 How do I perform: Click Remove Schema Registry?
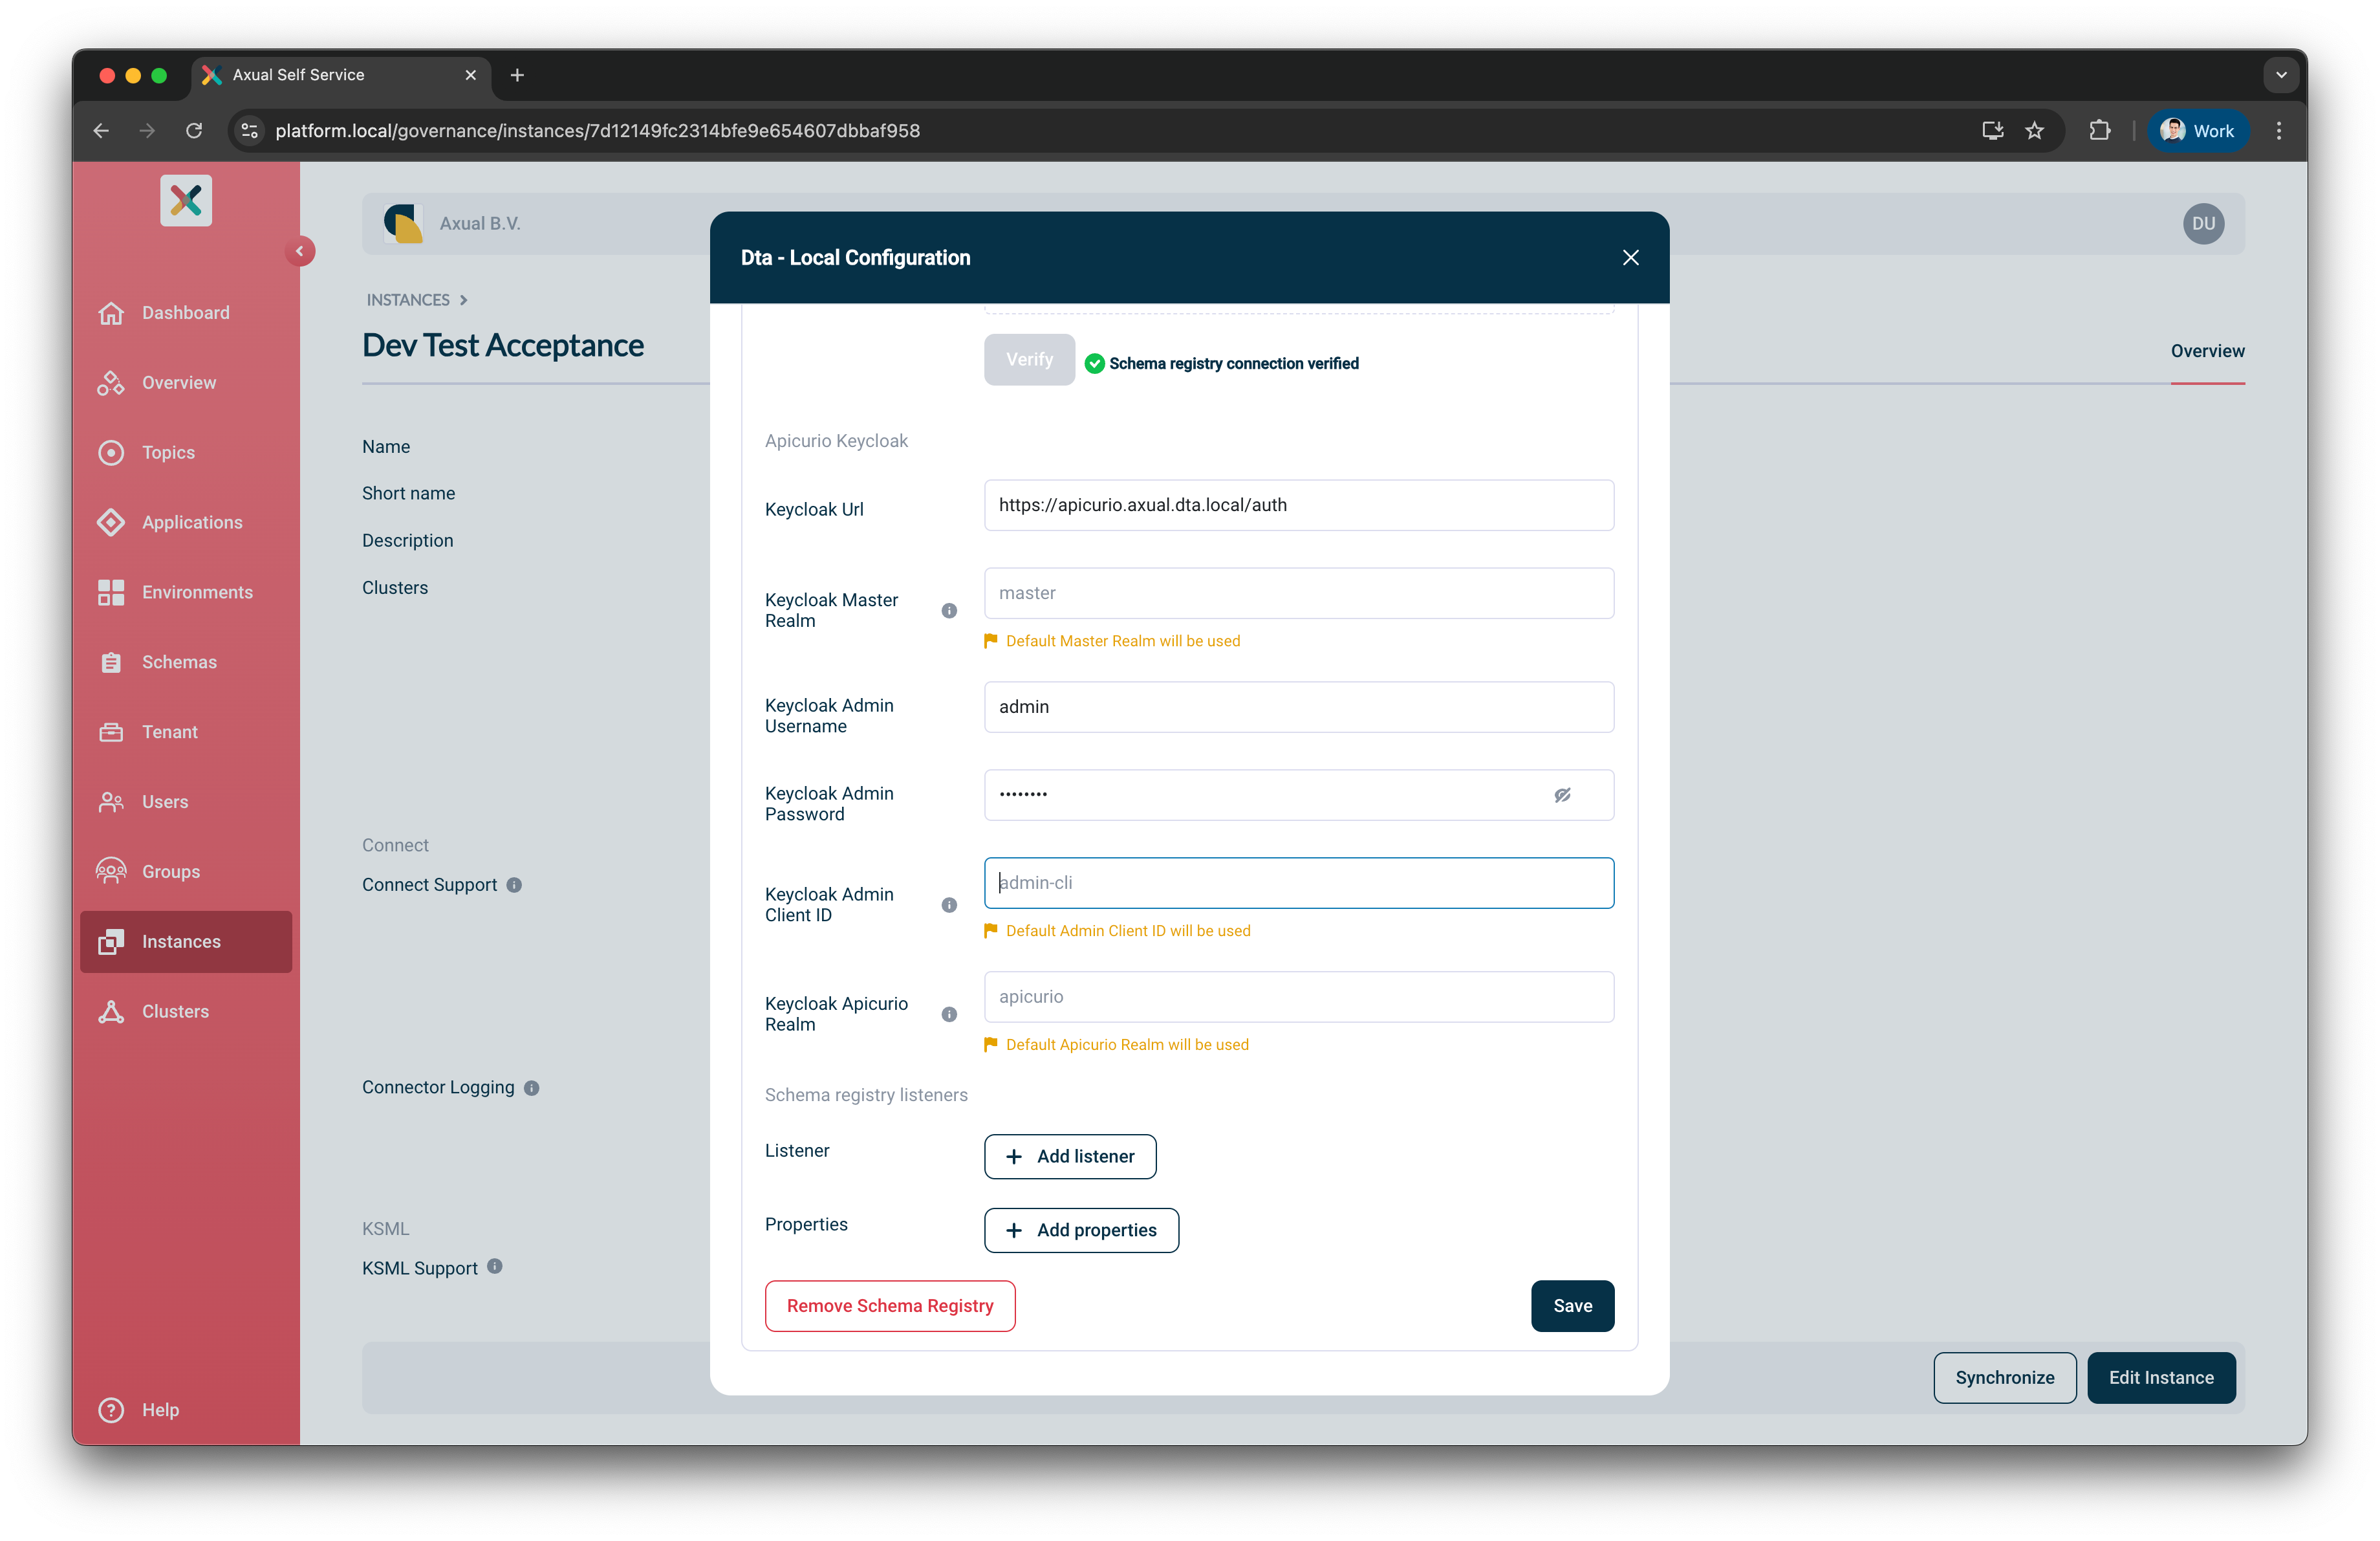click(890, 1305)
